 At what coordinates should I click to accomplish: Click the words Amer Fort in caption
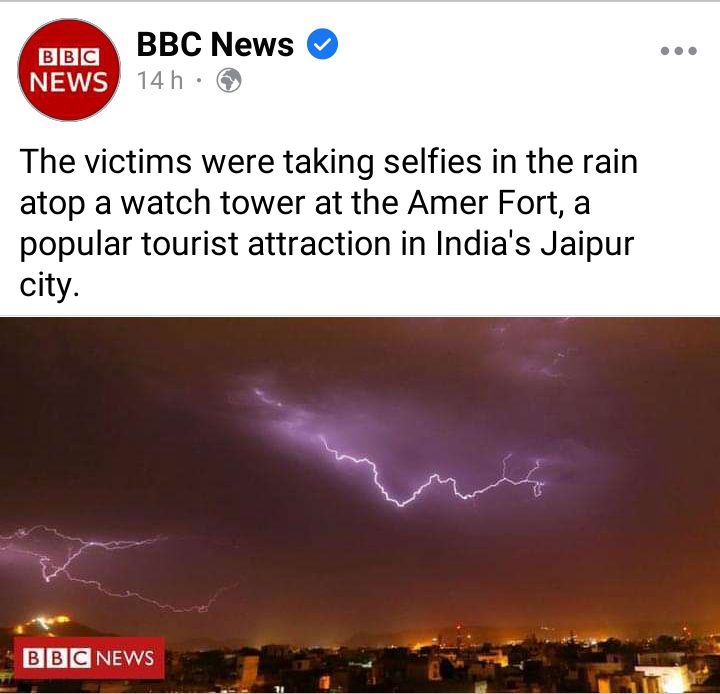(482, 202)
